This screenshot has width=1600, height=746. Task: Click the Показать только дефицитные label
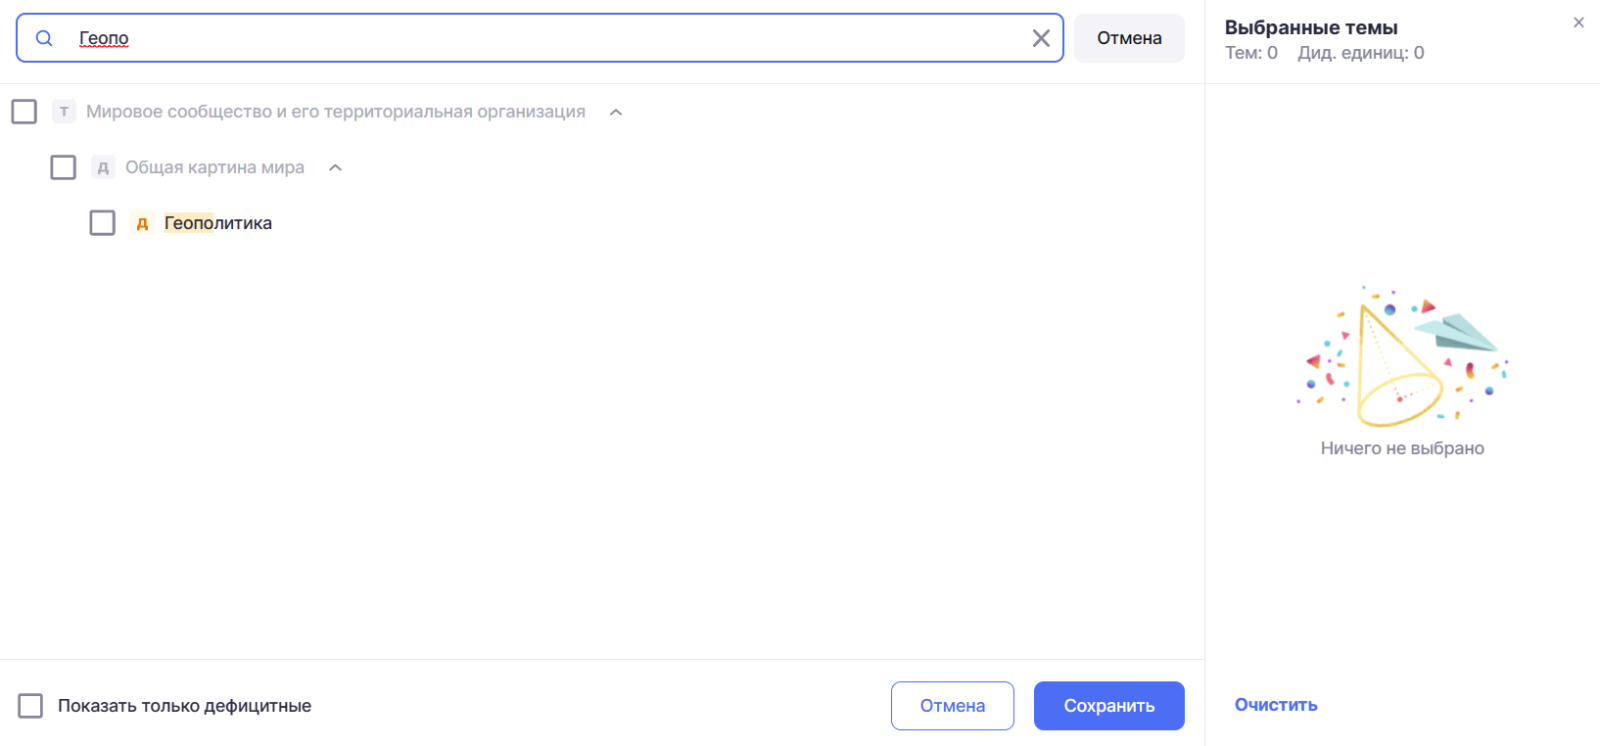click(185, 706)
